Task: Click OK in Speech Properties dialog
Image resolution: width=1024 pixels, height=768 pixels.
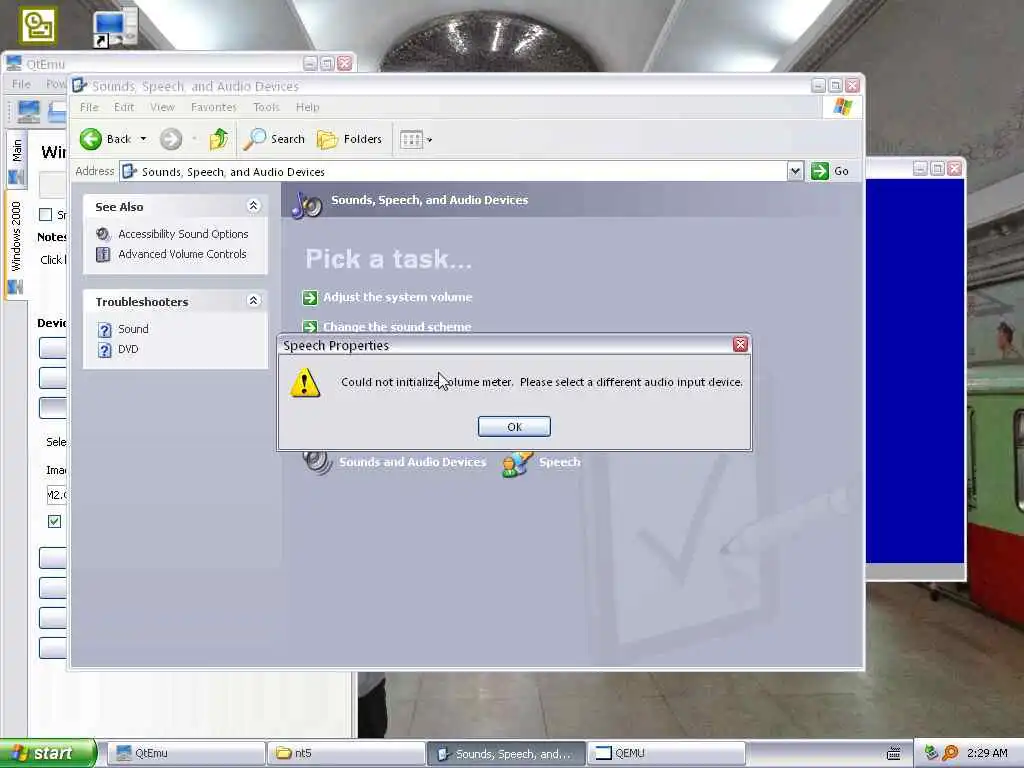Action: [x=514, y=426]
